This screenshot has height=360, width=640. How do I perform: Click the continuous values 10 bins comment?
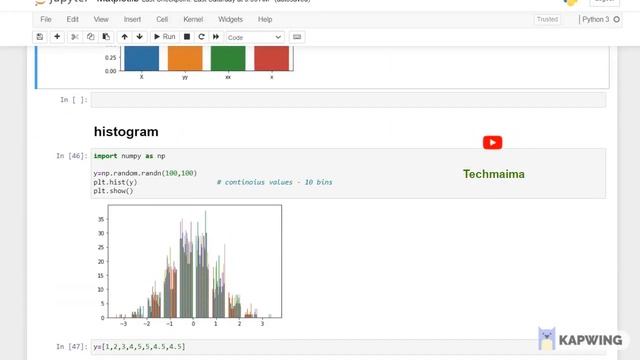coord(274,182)
